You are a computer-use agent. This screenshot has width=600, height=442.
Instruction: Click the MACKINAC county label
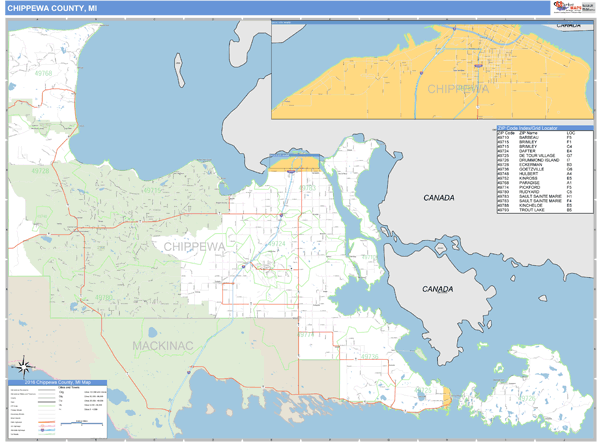[x=163, y=346]
